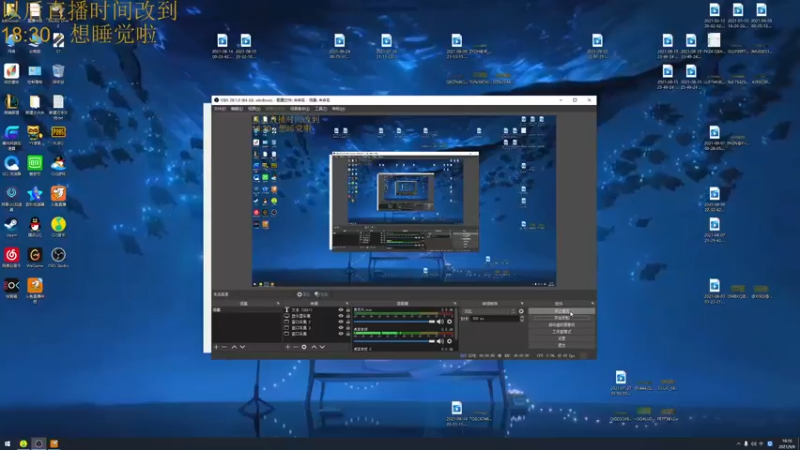Toggle visibility eye of last 窗口采集 source
This screenshot has width=800, height=450.
click(x=341, y=334)
